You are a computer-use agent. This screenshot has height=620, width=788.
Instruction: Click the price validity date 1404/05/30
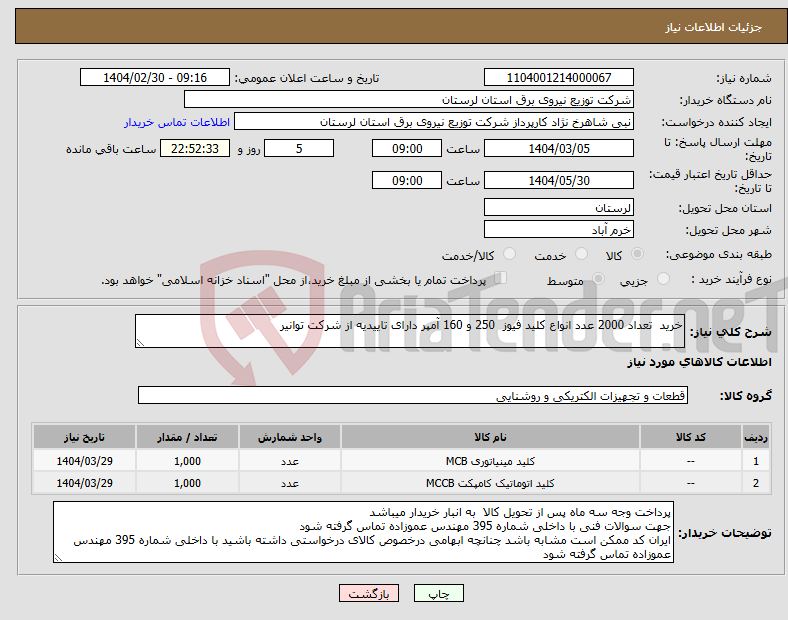tap(558, 180)
